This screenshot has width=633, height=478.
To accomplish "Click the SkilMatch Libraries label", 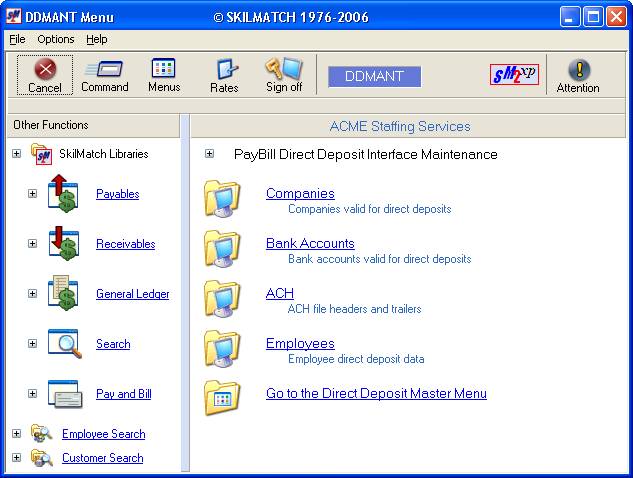I will (104, 154).
